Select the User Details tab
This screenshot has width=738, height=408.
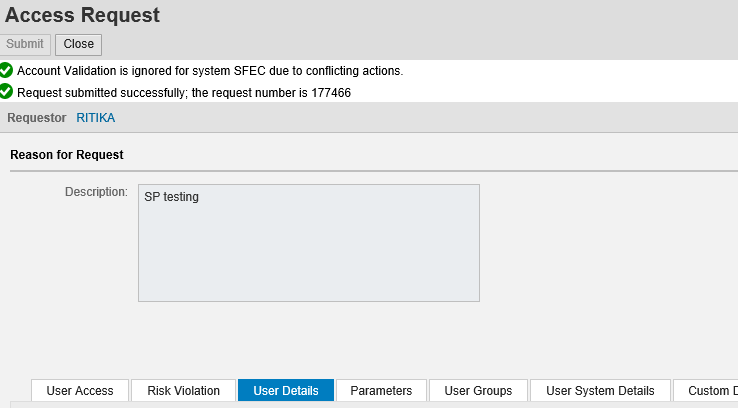[286, 391]
